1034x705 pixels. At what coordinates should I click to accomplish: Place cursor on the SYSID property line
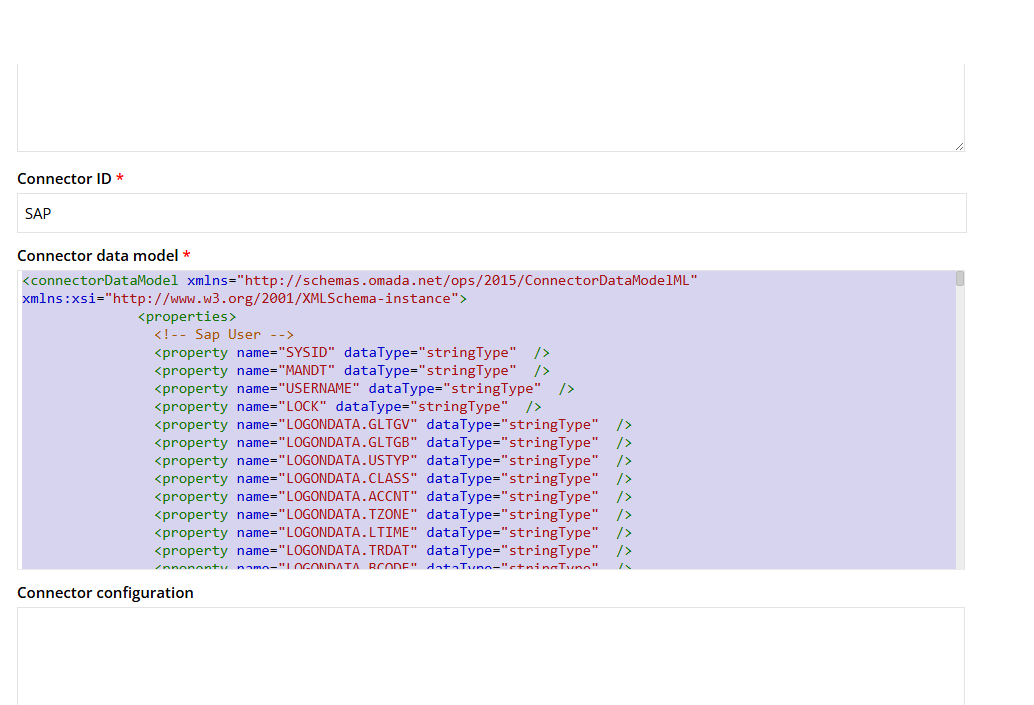pyautogui.click(x=351, y=353)
